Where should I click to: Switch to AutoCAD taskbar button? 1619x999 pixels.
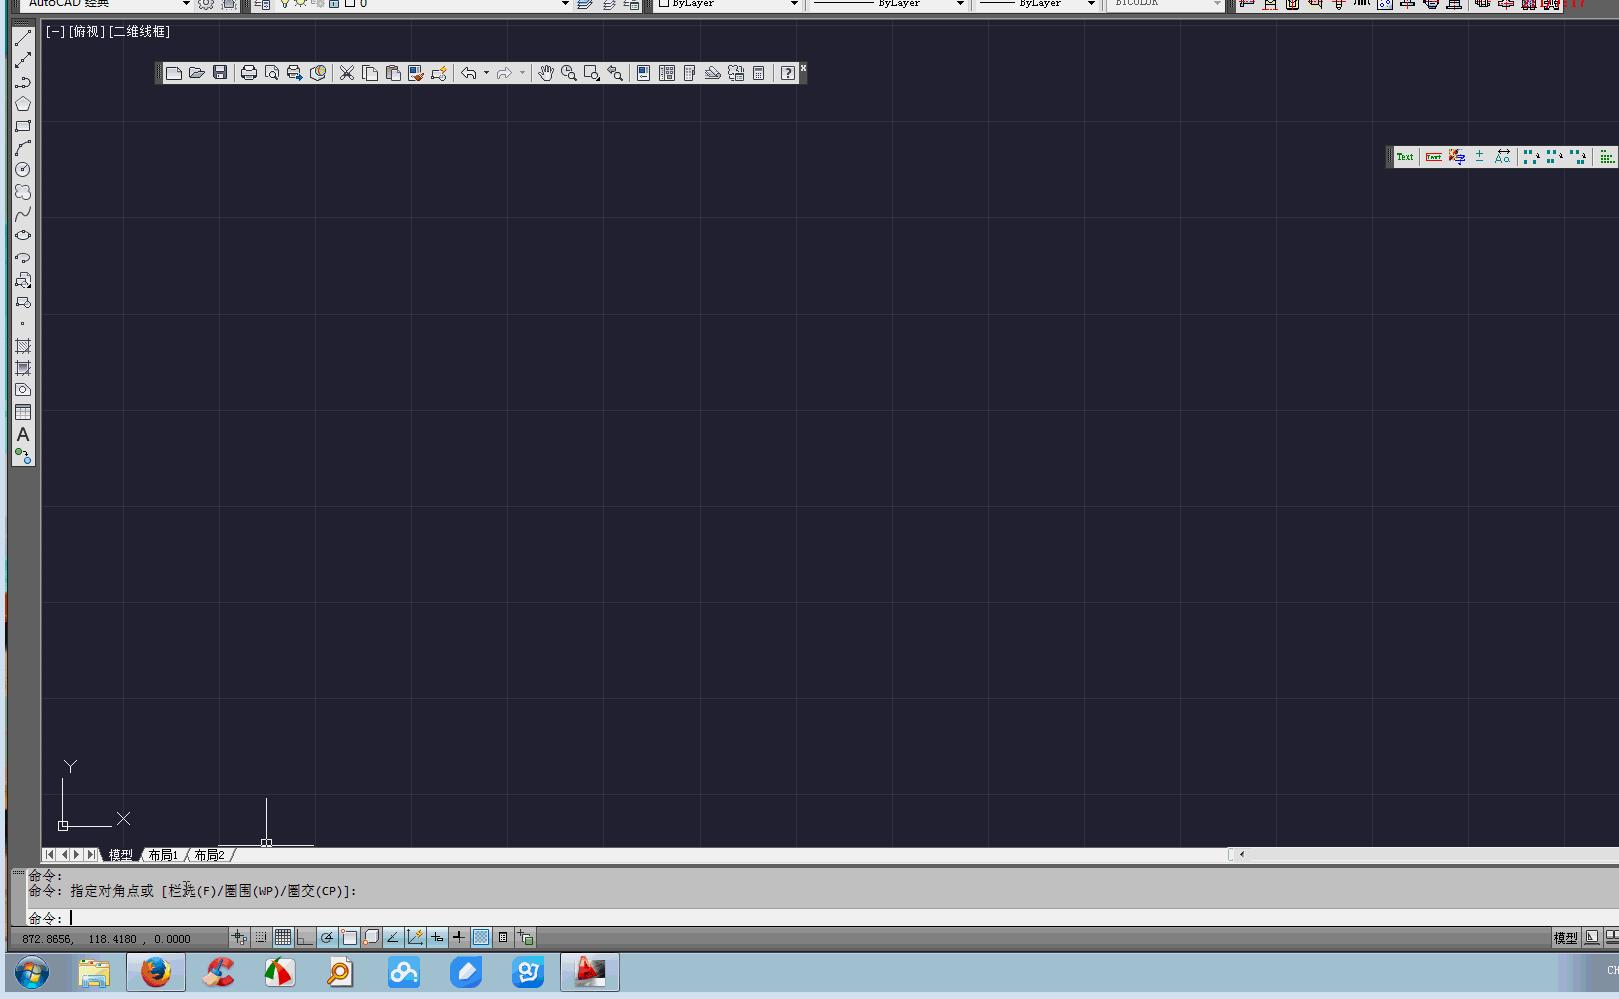pyautogui.click(x=590, y=973)
